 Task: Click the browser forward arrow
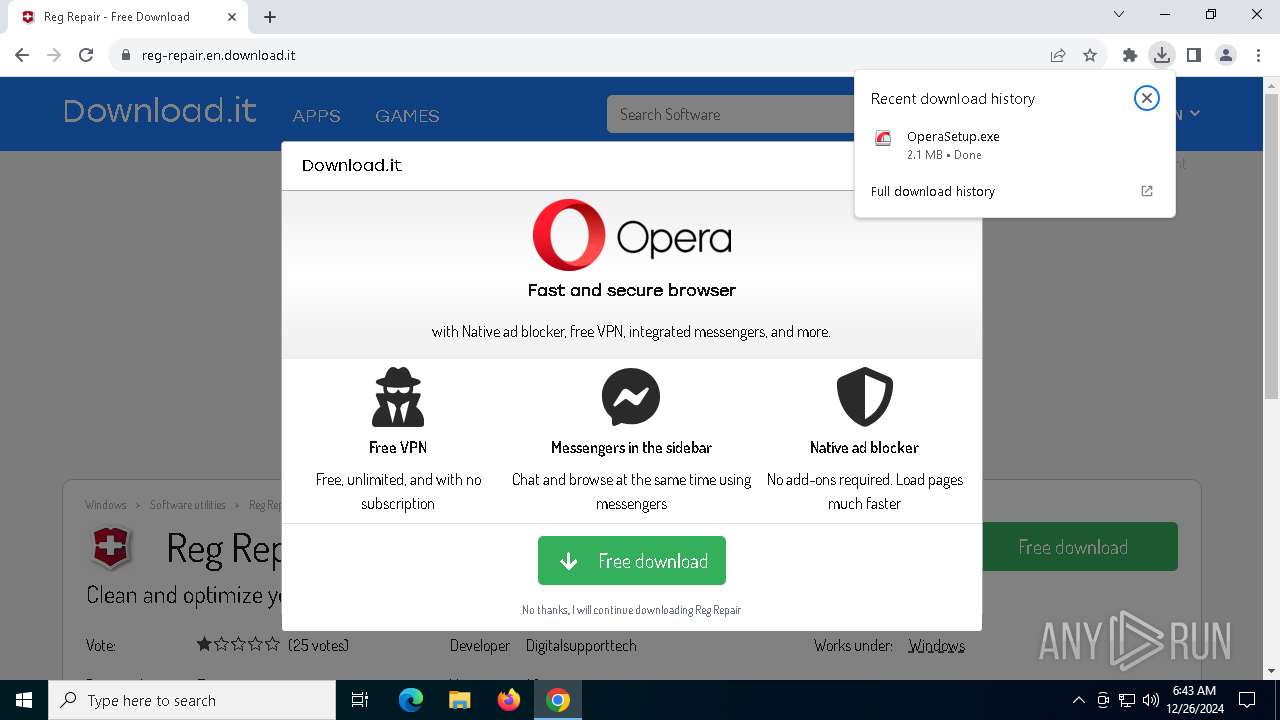tap(54, 55)
